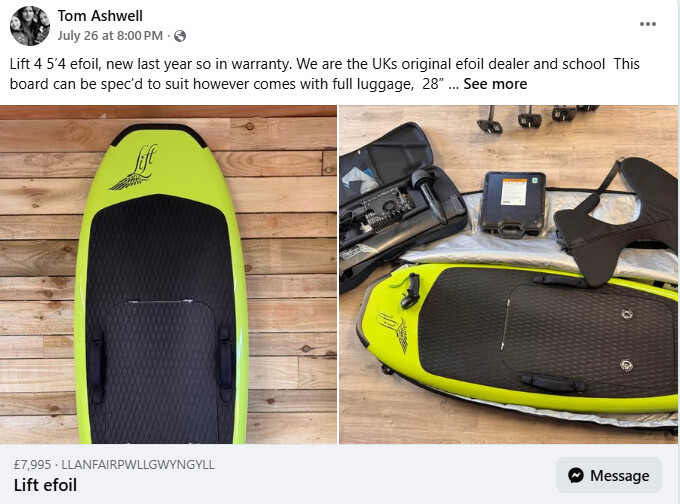Click the post description text
680x504 pixels.
[324, 74]
